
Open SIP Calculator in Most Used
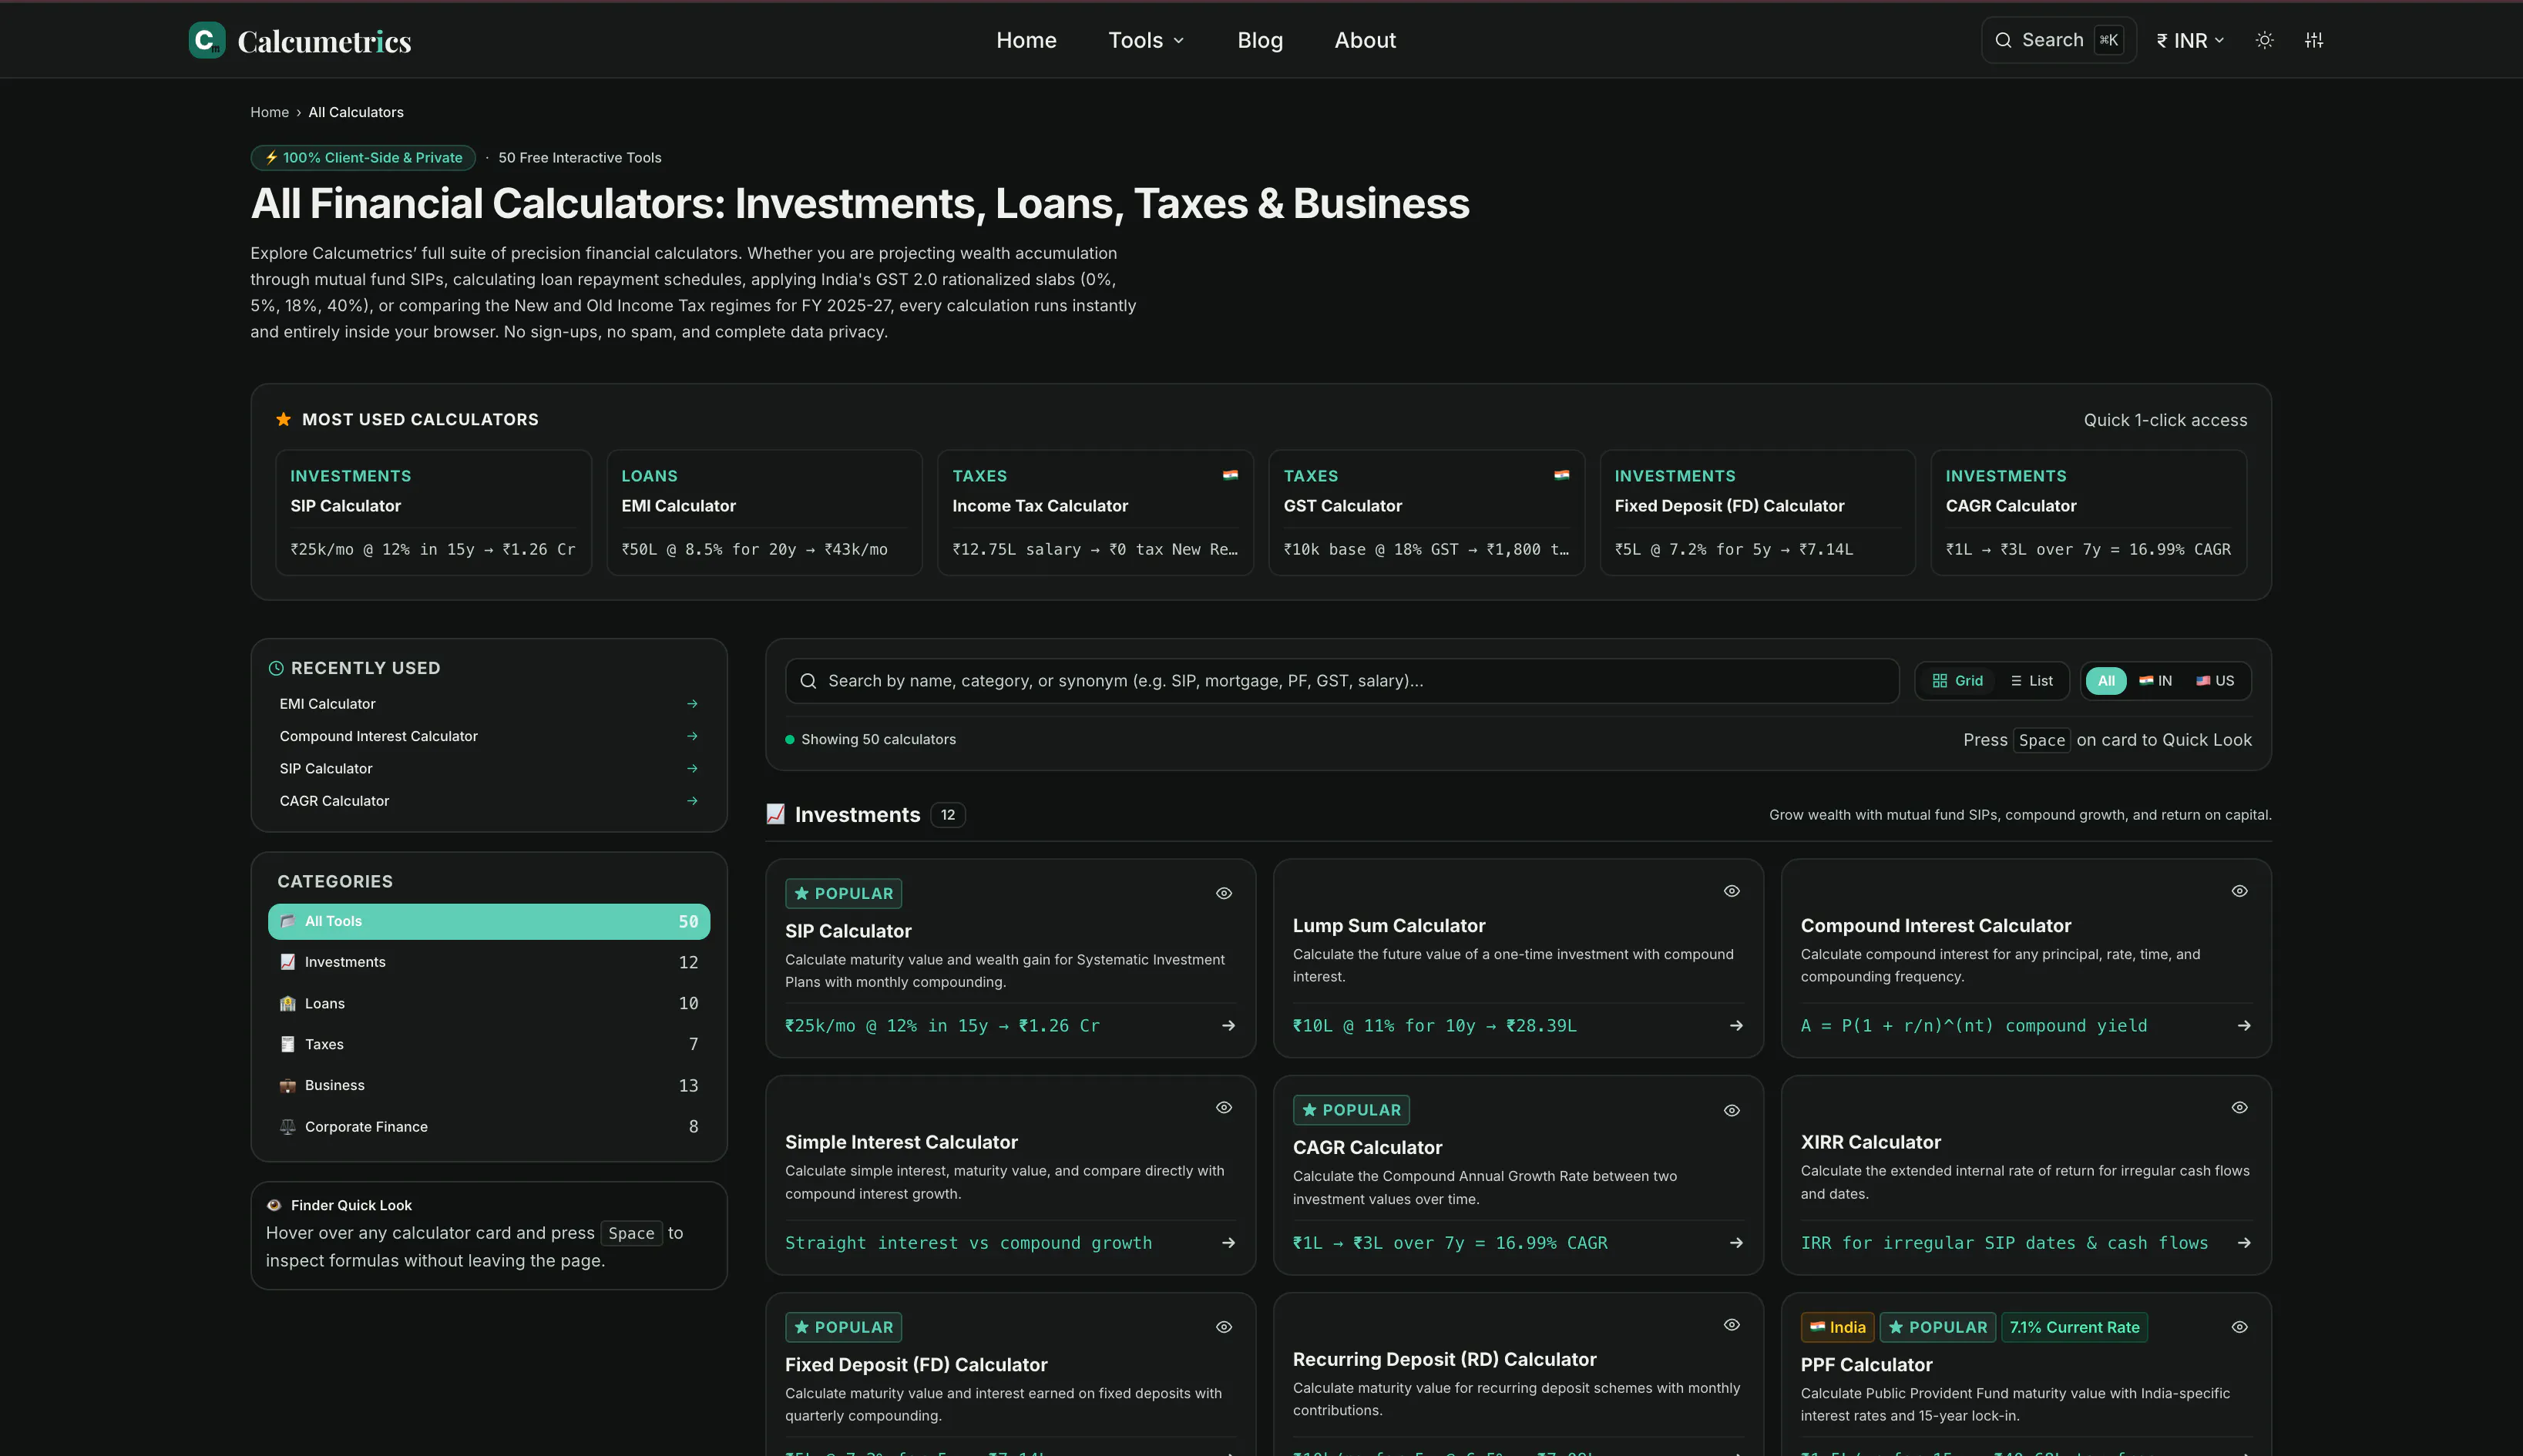(x=433, y=512)
